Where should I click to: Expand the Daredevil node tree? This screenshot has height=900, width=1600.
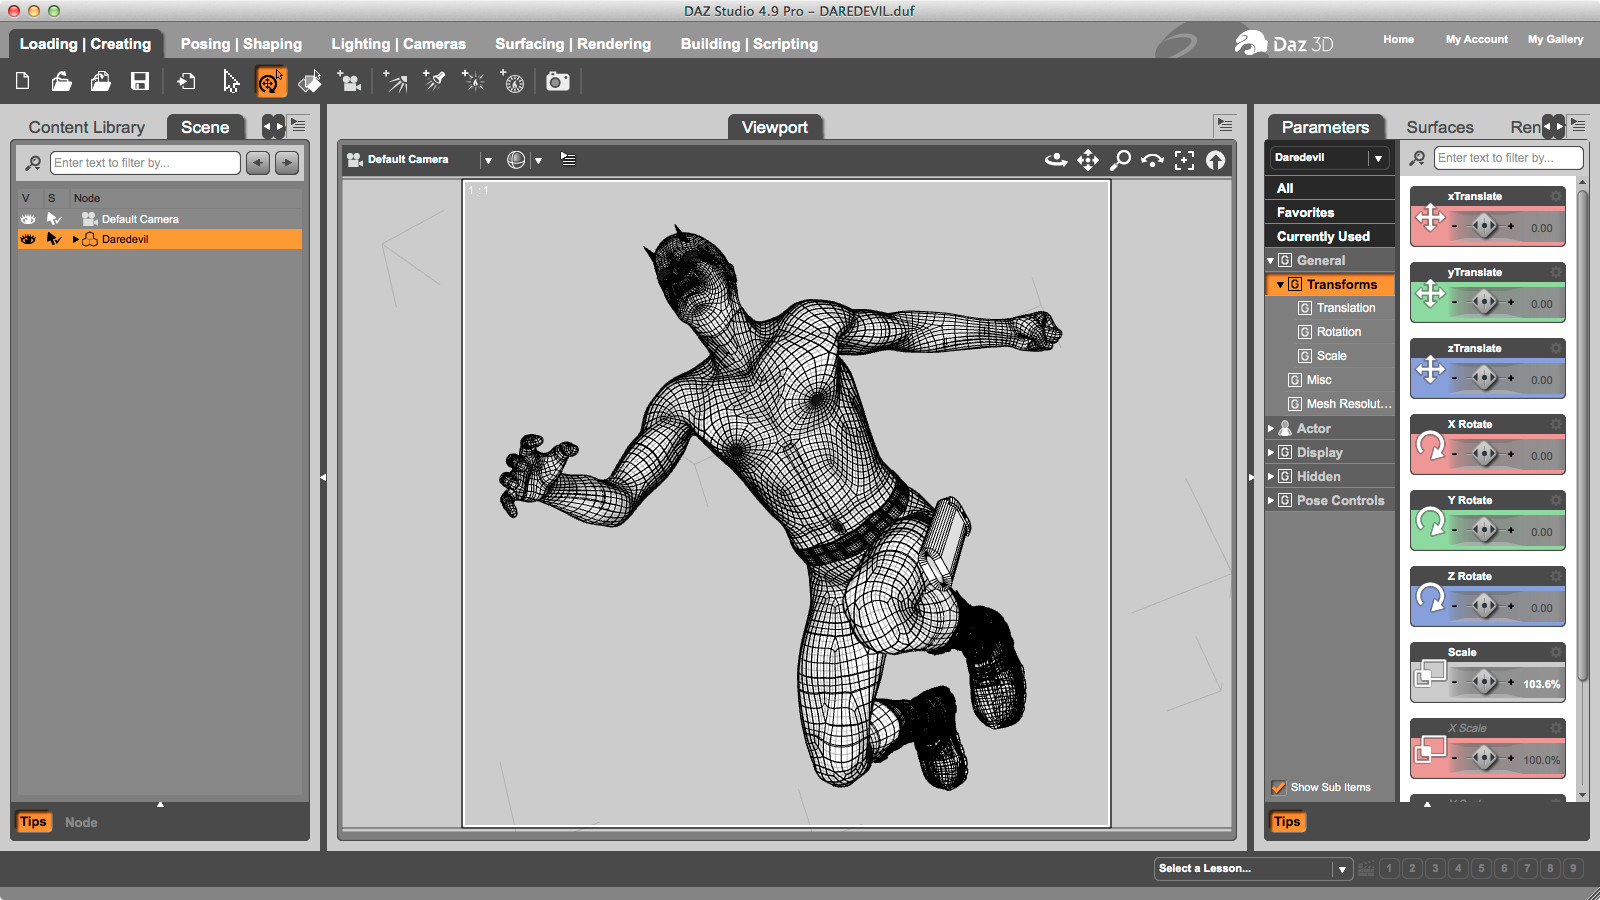tap(75, 239)
